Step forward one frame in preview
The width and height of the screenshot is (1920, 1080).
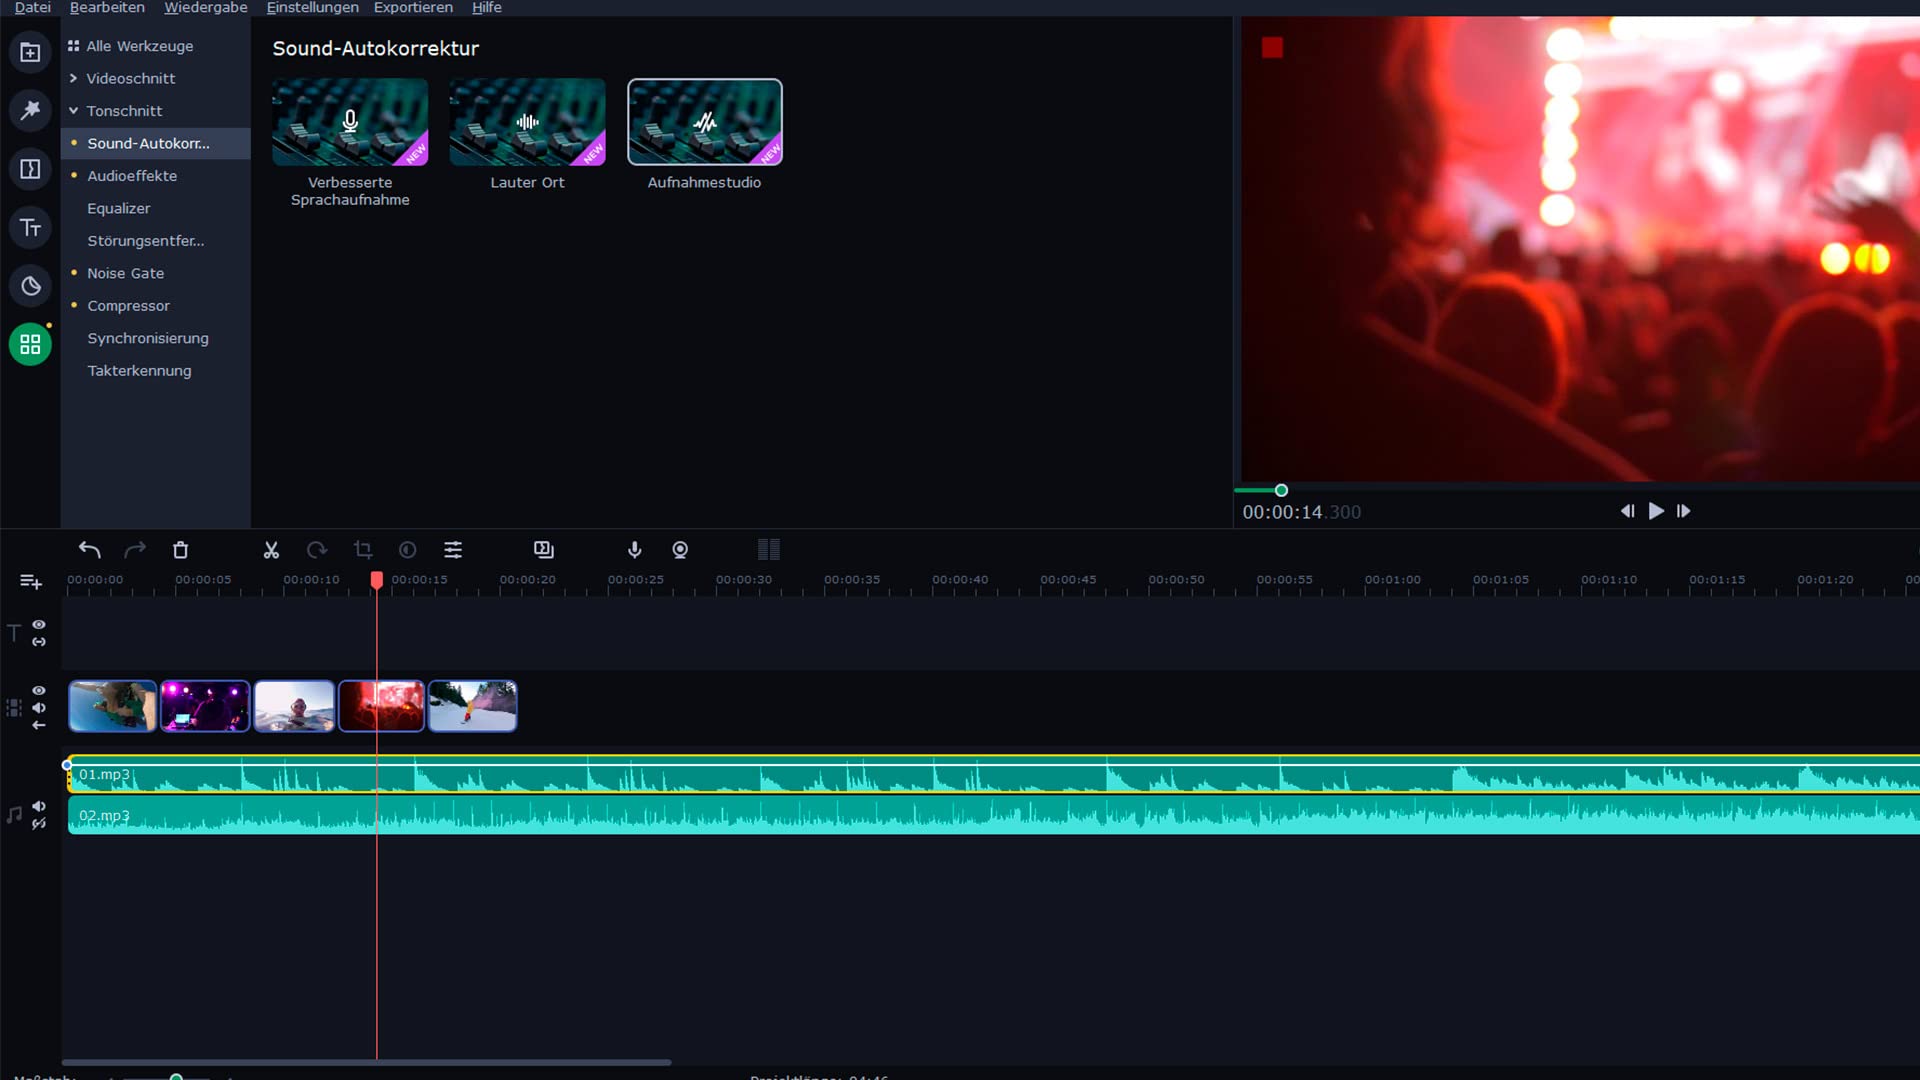pos(1684,511)
